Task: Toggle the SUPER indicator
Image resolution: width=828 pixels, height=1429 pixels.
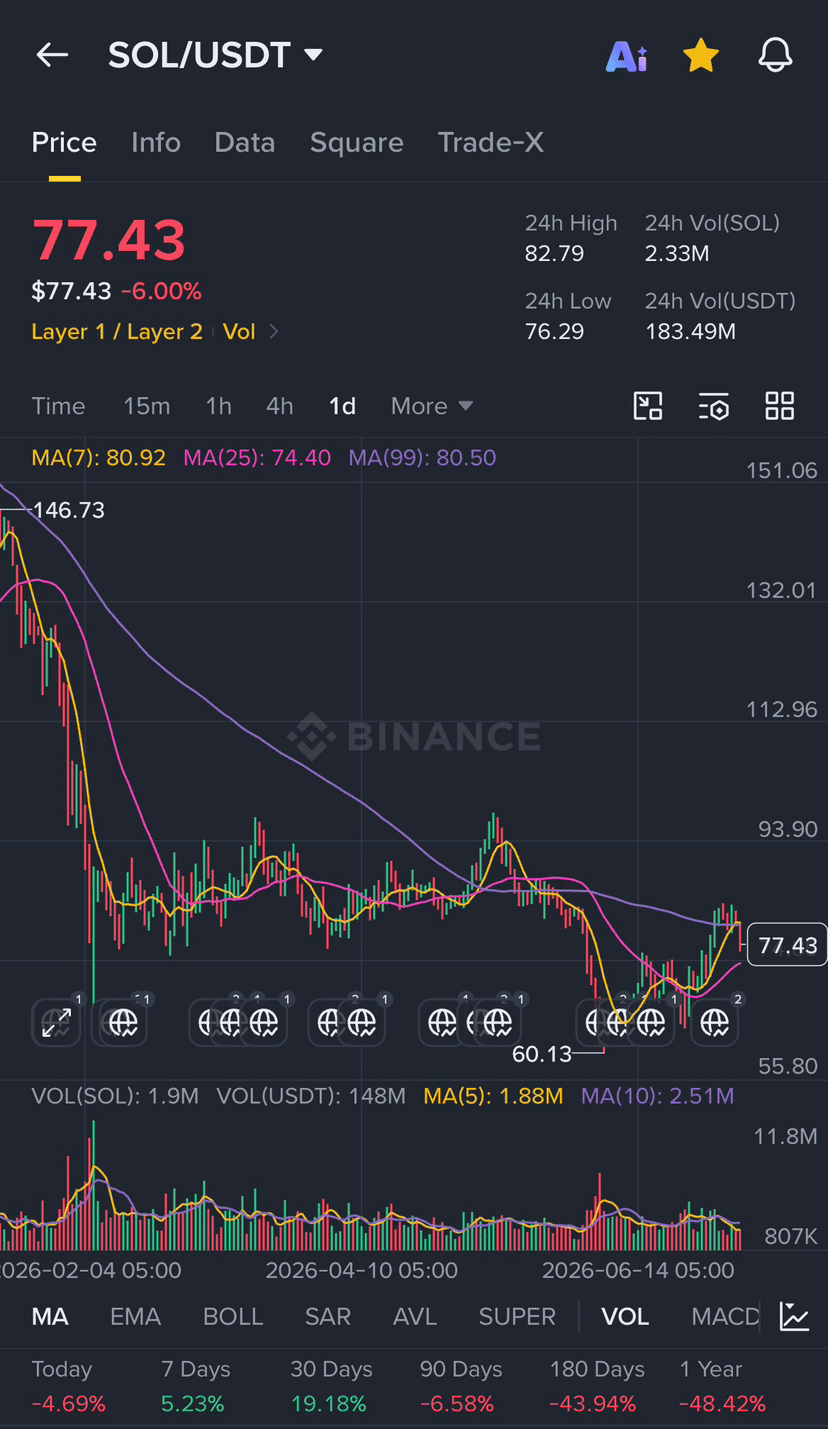Action: point(517,1316)
